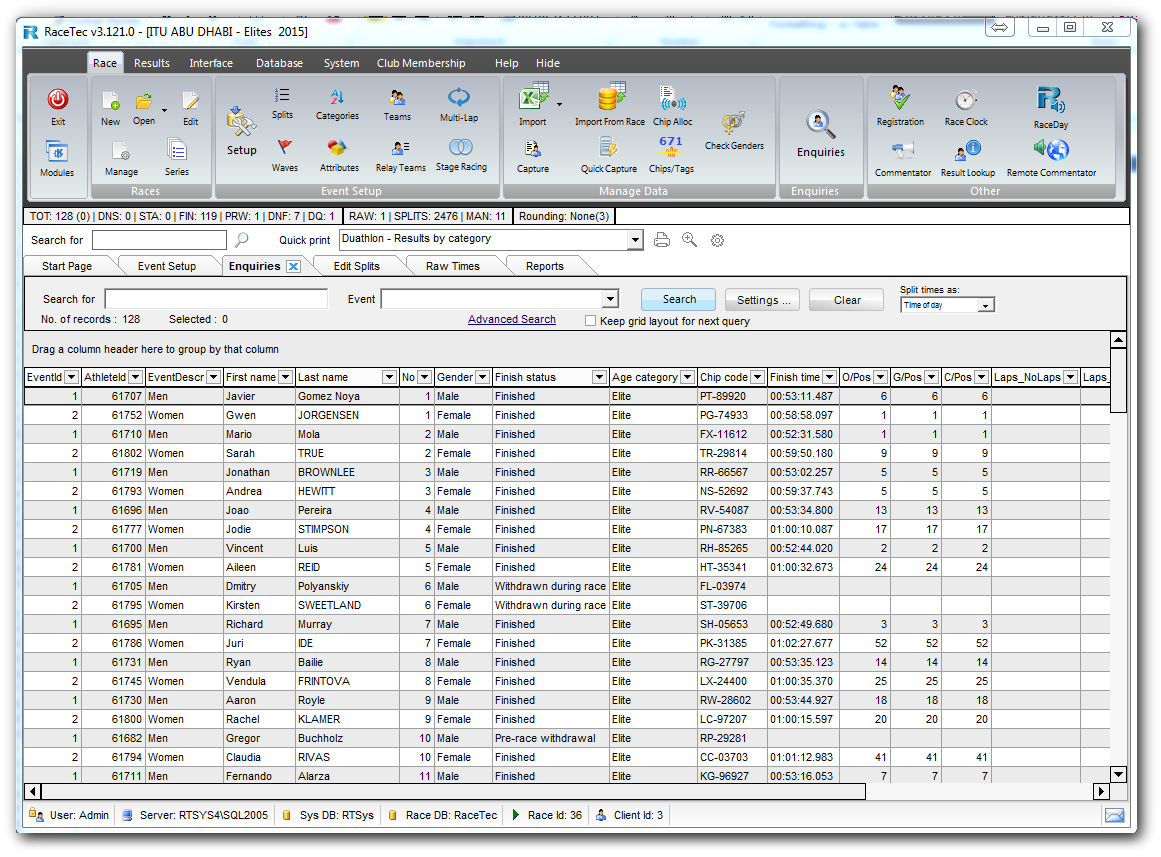The width and height of the screenshot is (1161, 857).
Task: Click the horizontal scrollbar of the grid
Action: click(453, 791)
